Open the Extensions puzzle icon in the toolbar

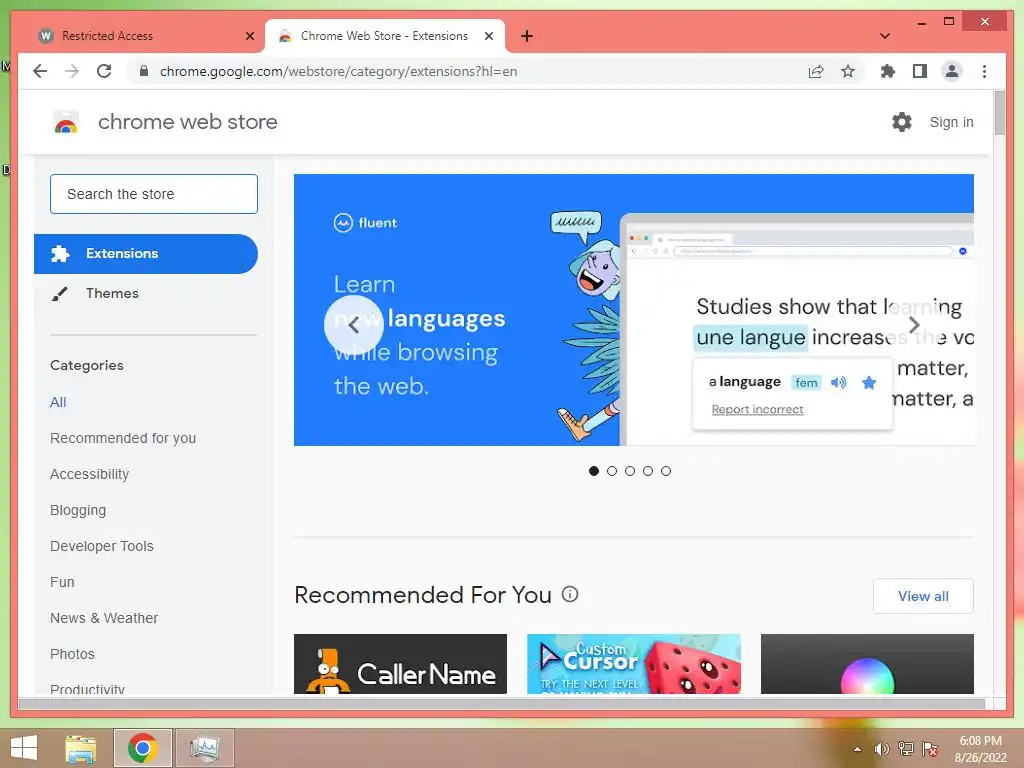(x=888, y=71)
